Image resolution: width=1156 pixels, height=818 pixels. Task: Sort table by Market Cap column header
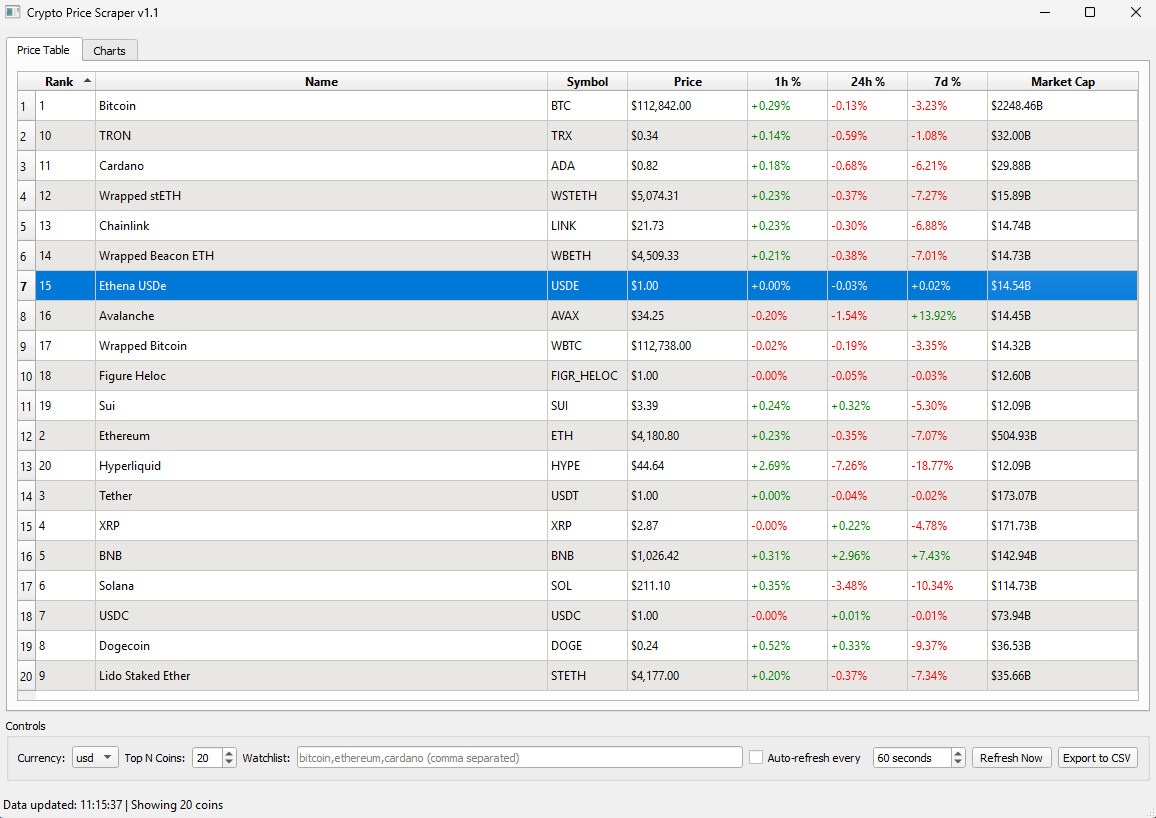pyautogui.click(x=1062, y=82)
